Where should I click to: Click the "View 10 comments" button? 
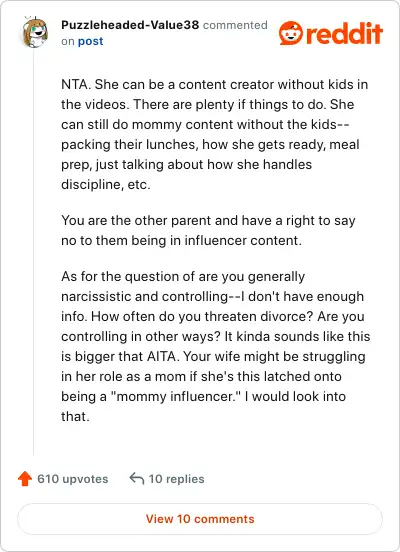200,519
